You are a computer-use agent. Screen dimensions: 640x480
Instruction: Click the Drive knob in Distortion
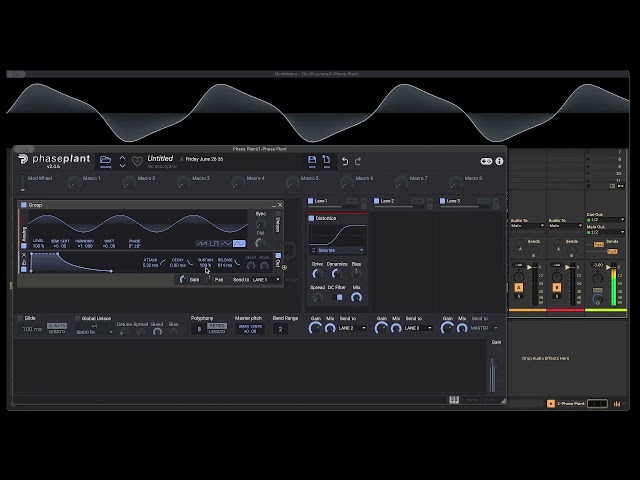(x=317, y=274)
